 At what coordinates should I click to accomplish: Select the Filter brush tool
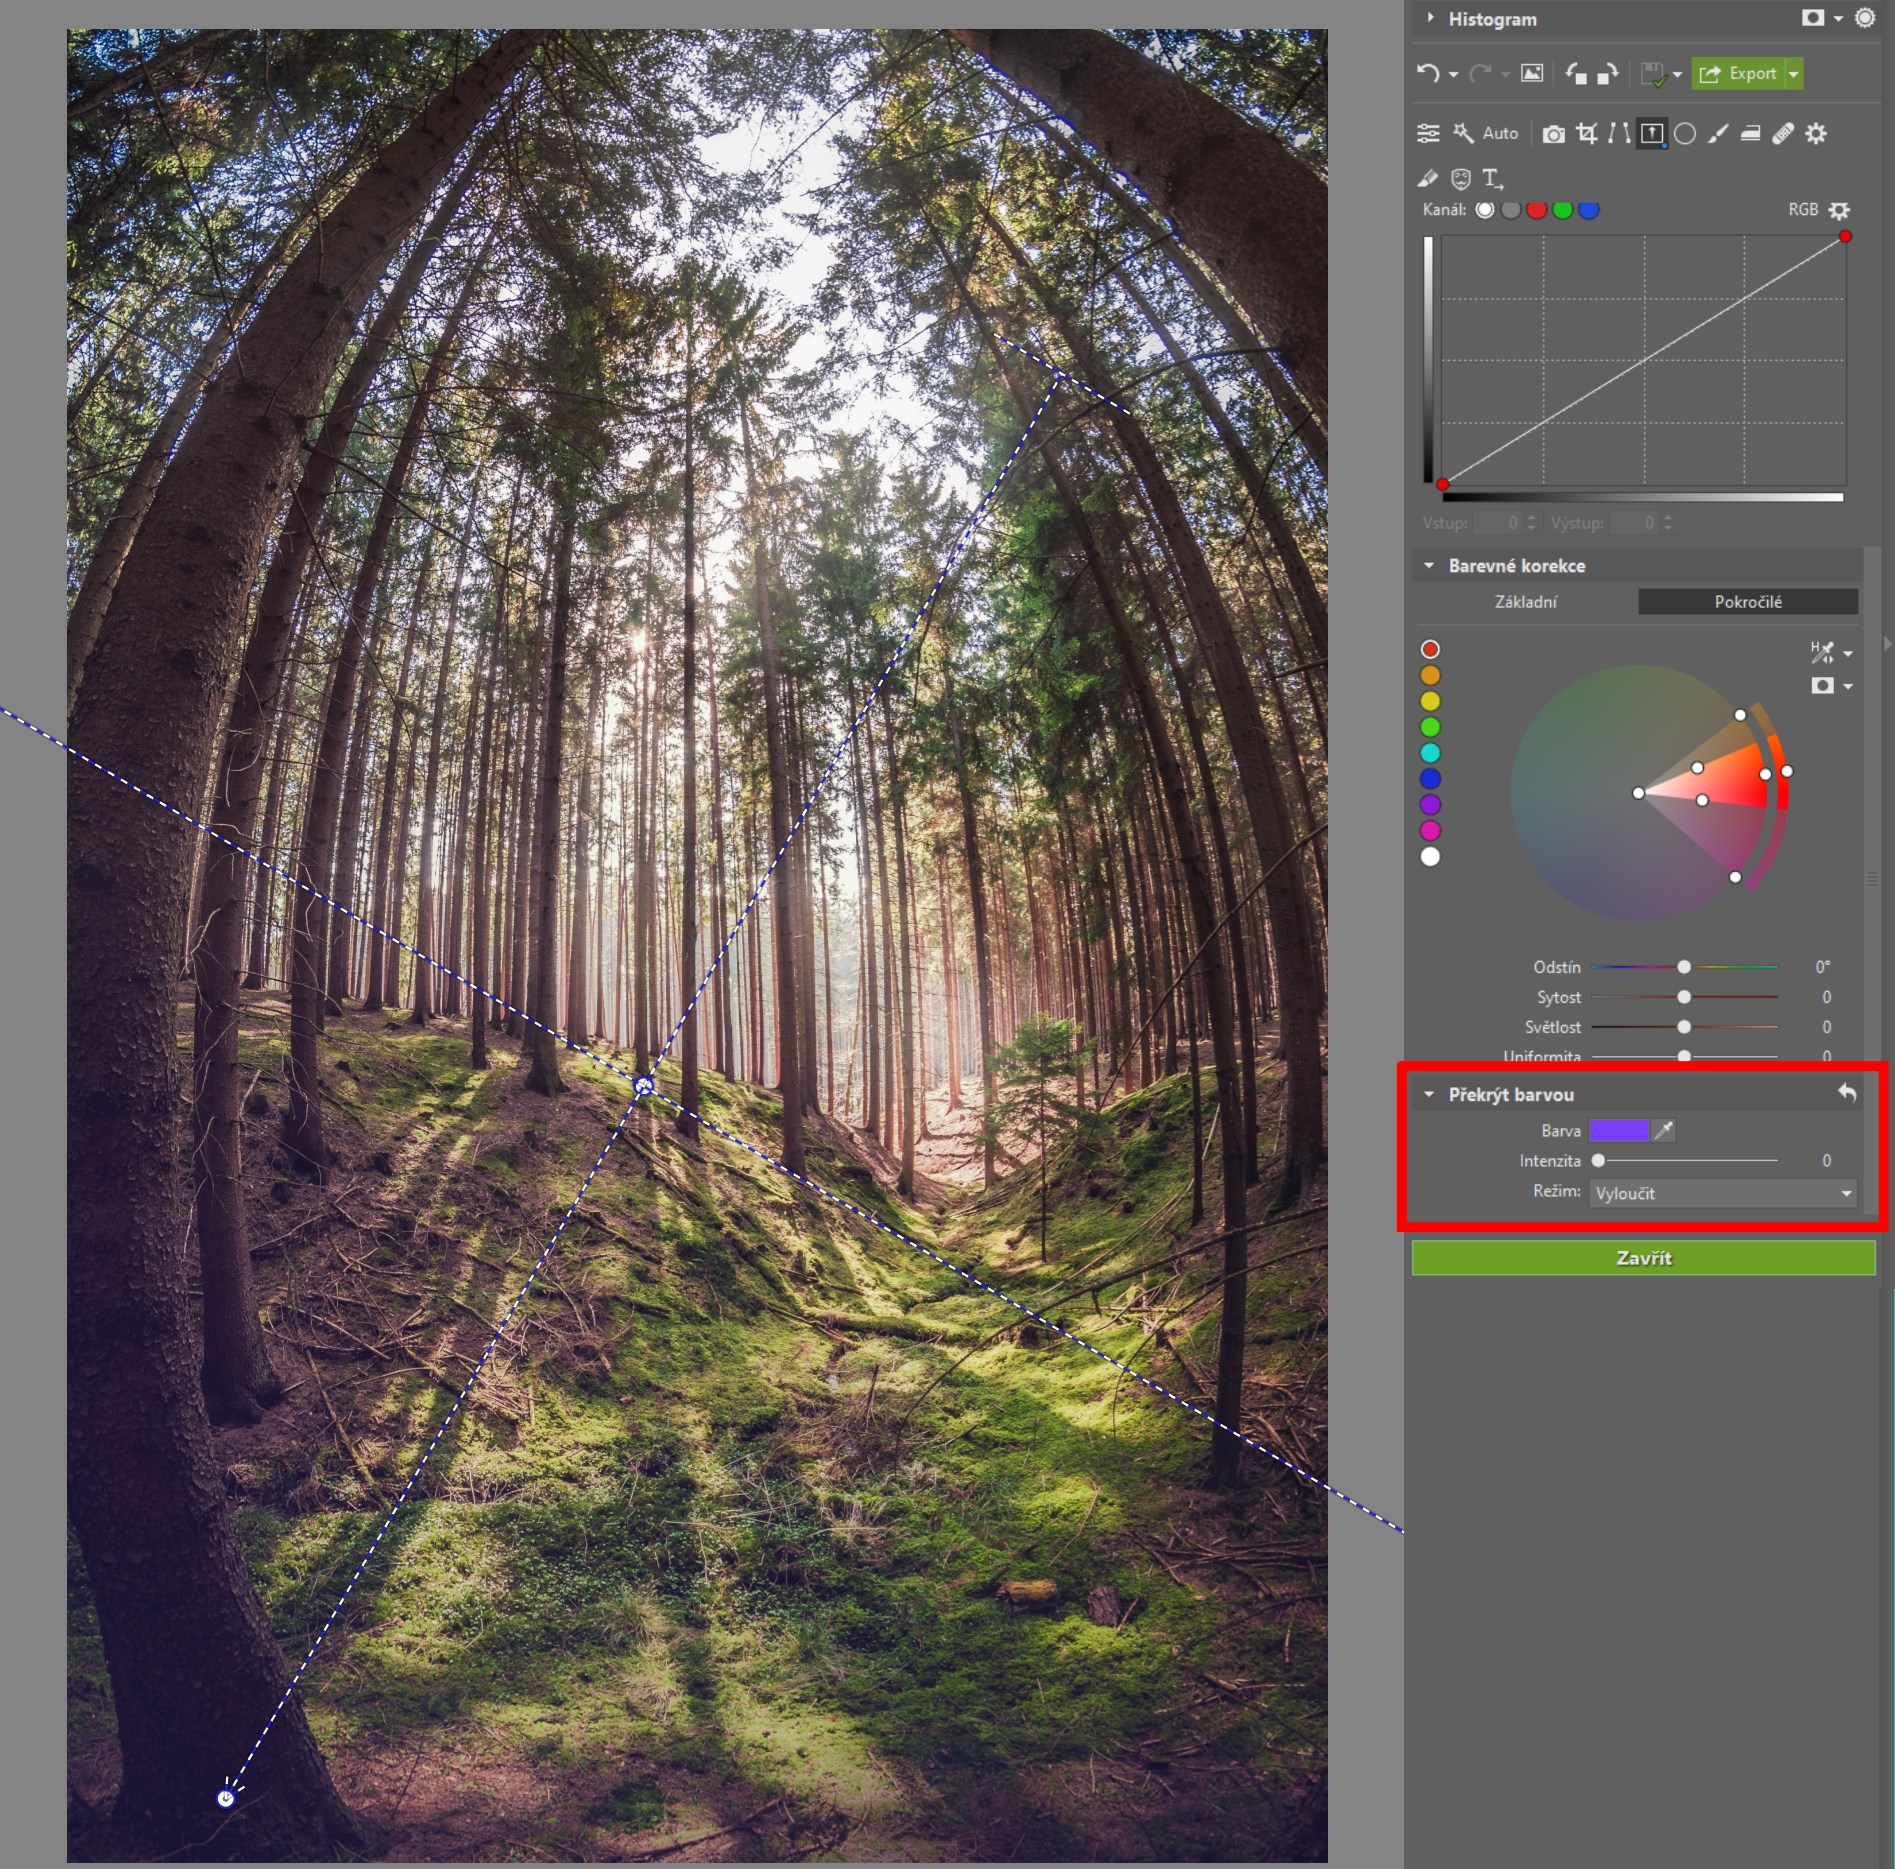tap(1718, 133)
